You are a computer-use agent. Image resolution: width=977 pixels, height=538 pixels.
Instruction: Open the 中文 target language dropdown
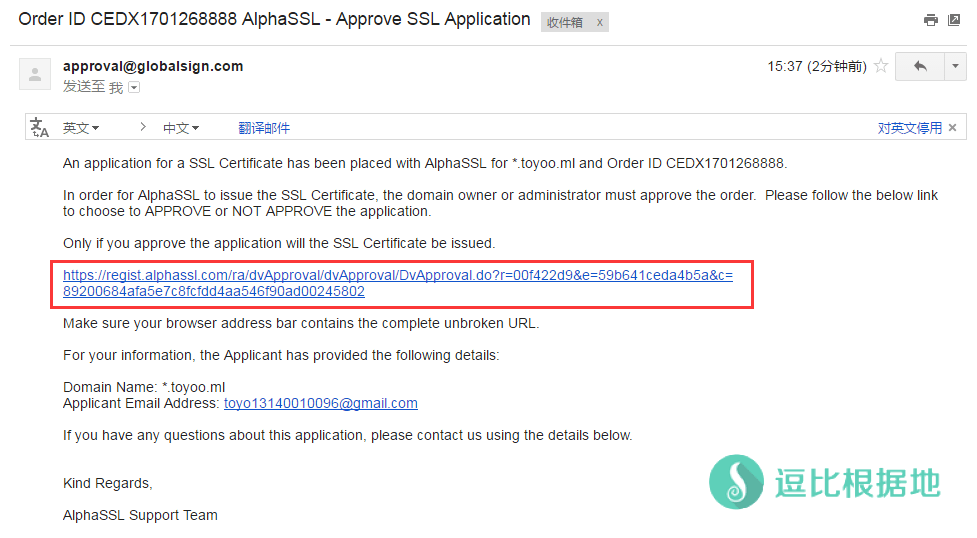181,128
